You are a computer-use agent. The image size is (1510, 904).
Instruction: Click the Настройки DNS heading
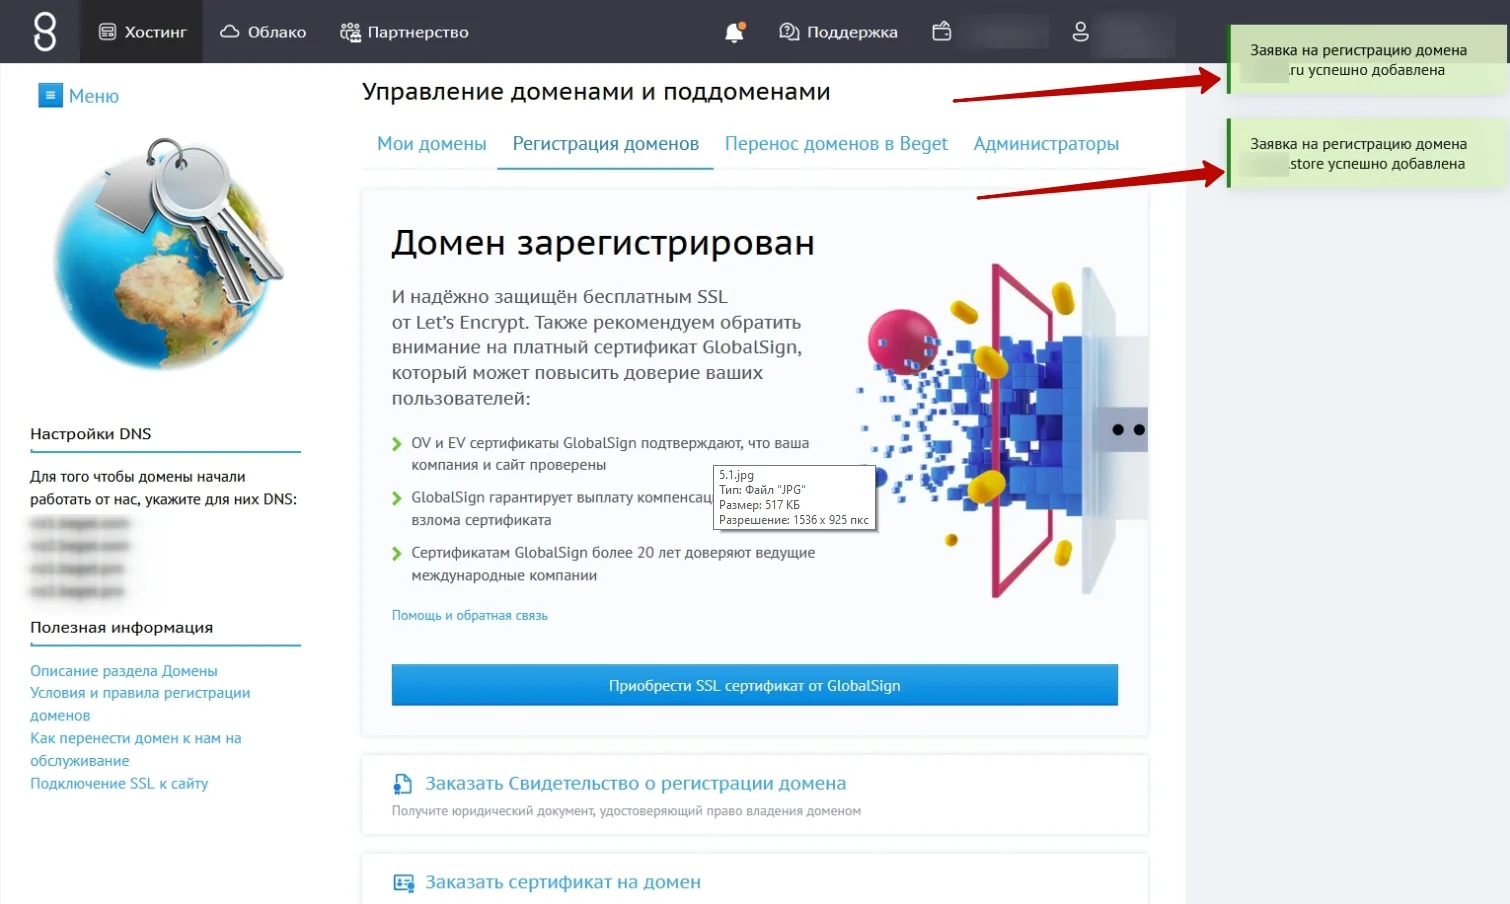point(90,434)
